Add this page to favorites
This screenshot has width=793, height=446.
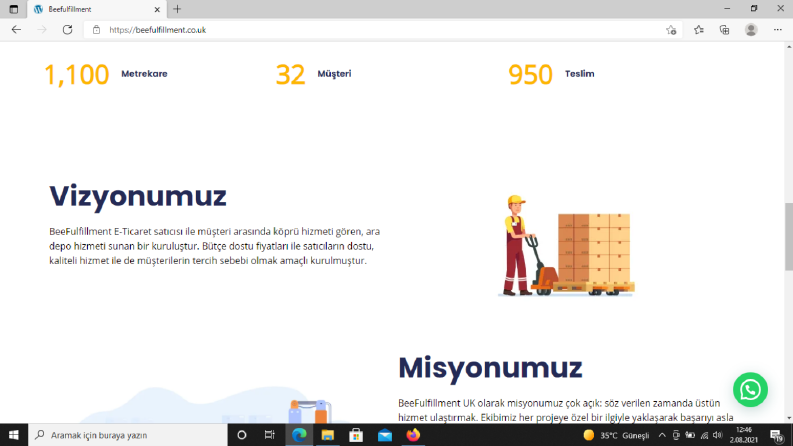point(671,30)
